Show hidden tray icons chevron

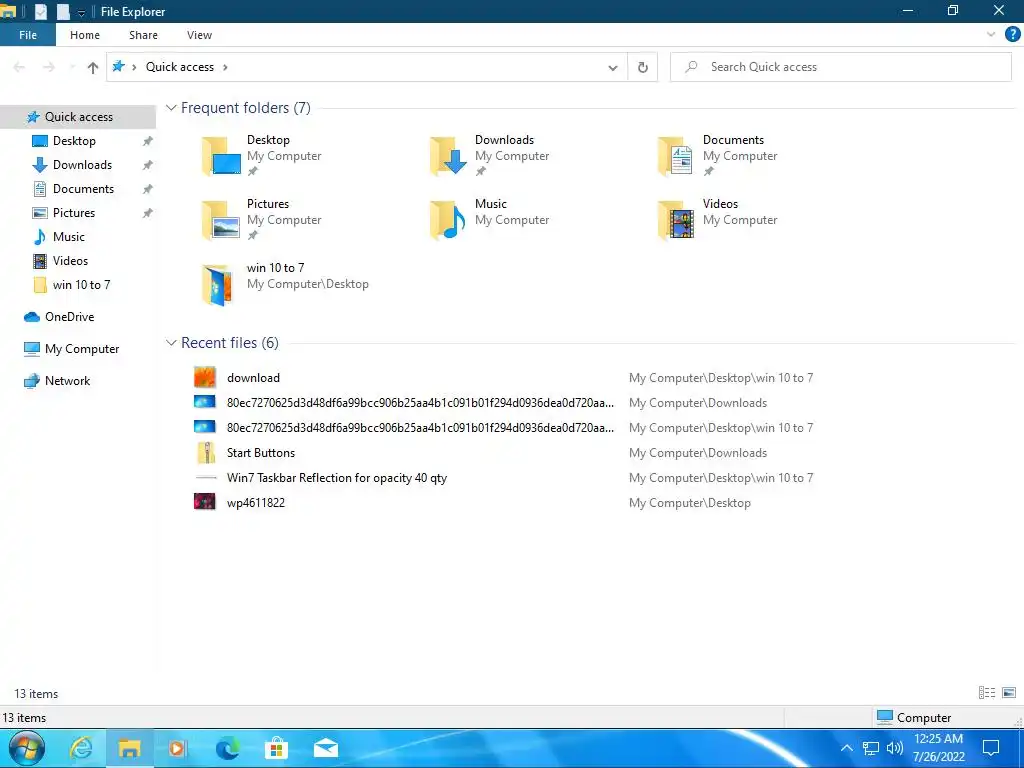click(x=846, y=748)
